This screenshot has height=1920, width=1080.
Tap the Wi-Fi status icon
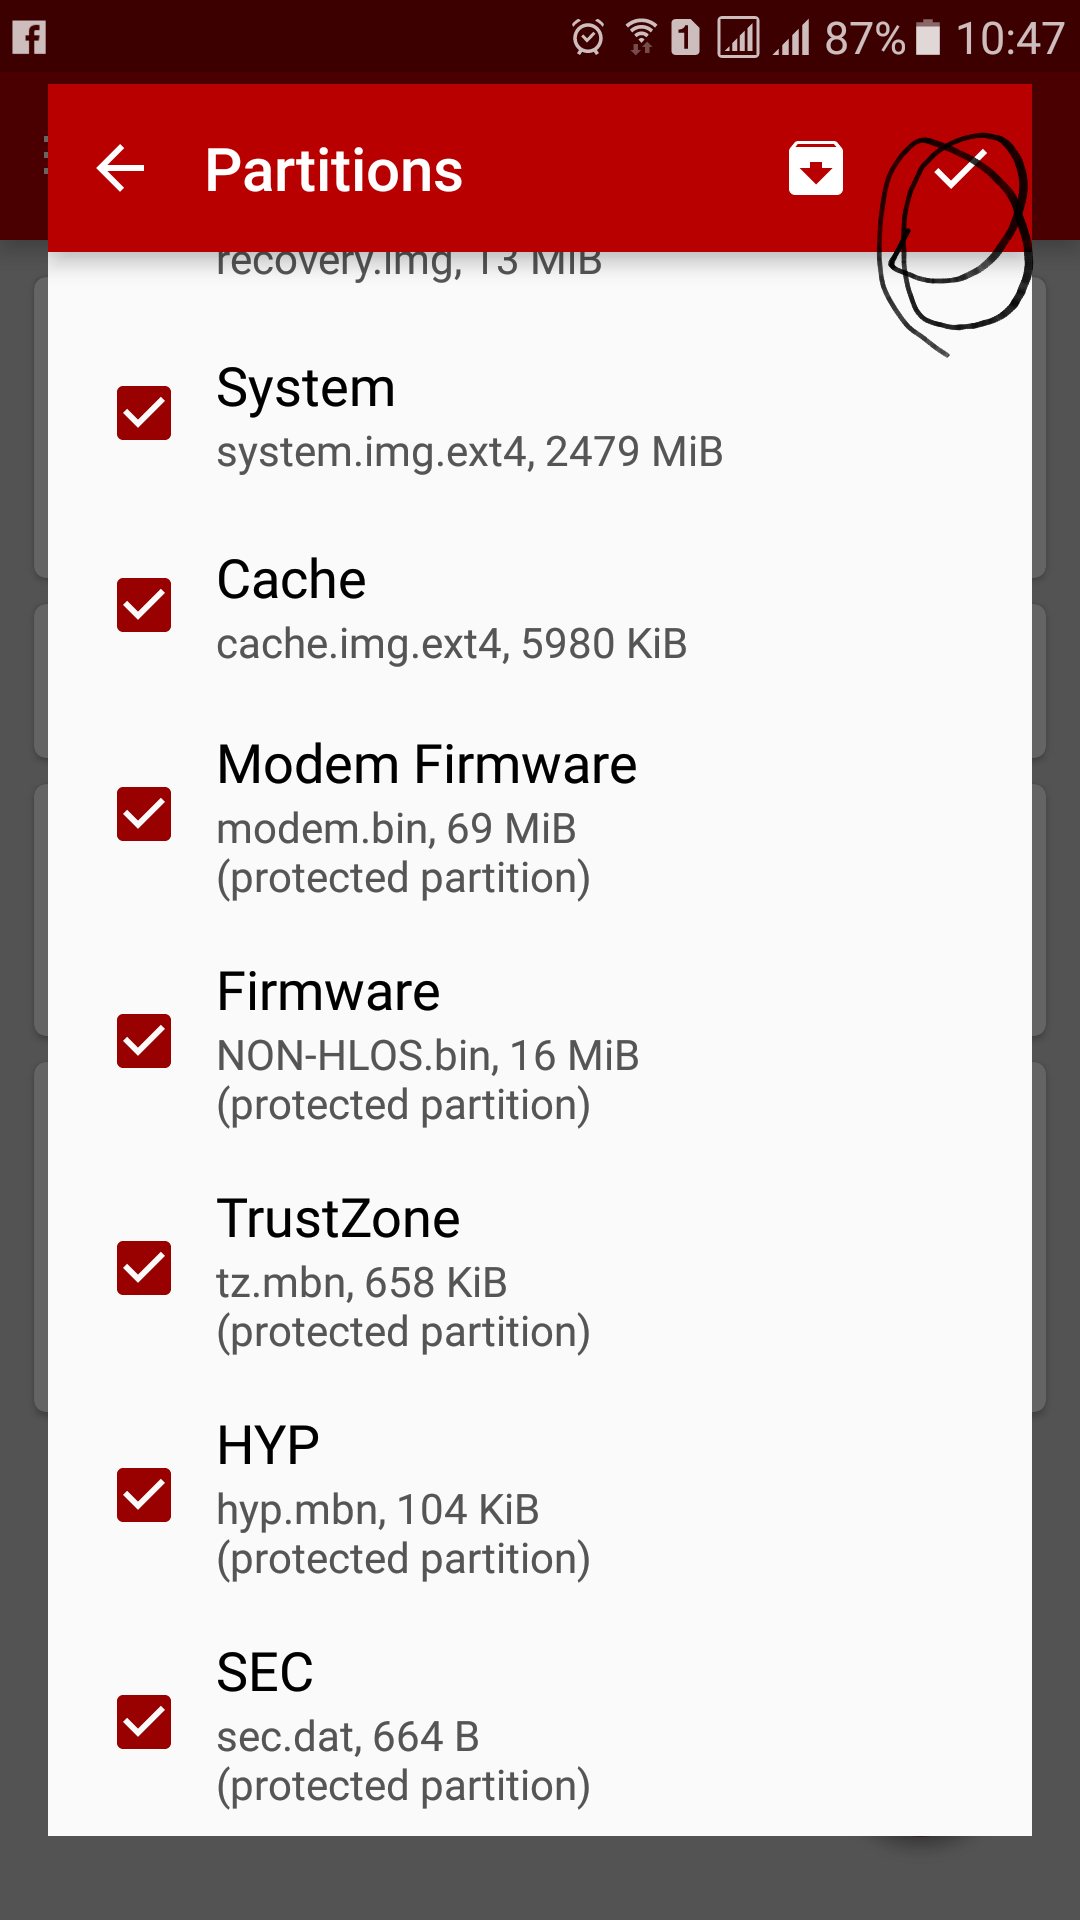(x=640, y=38)
